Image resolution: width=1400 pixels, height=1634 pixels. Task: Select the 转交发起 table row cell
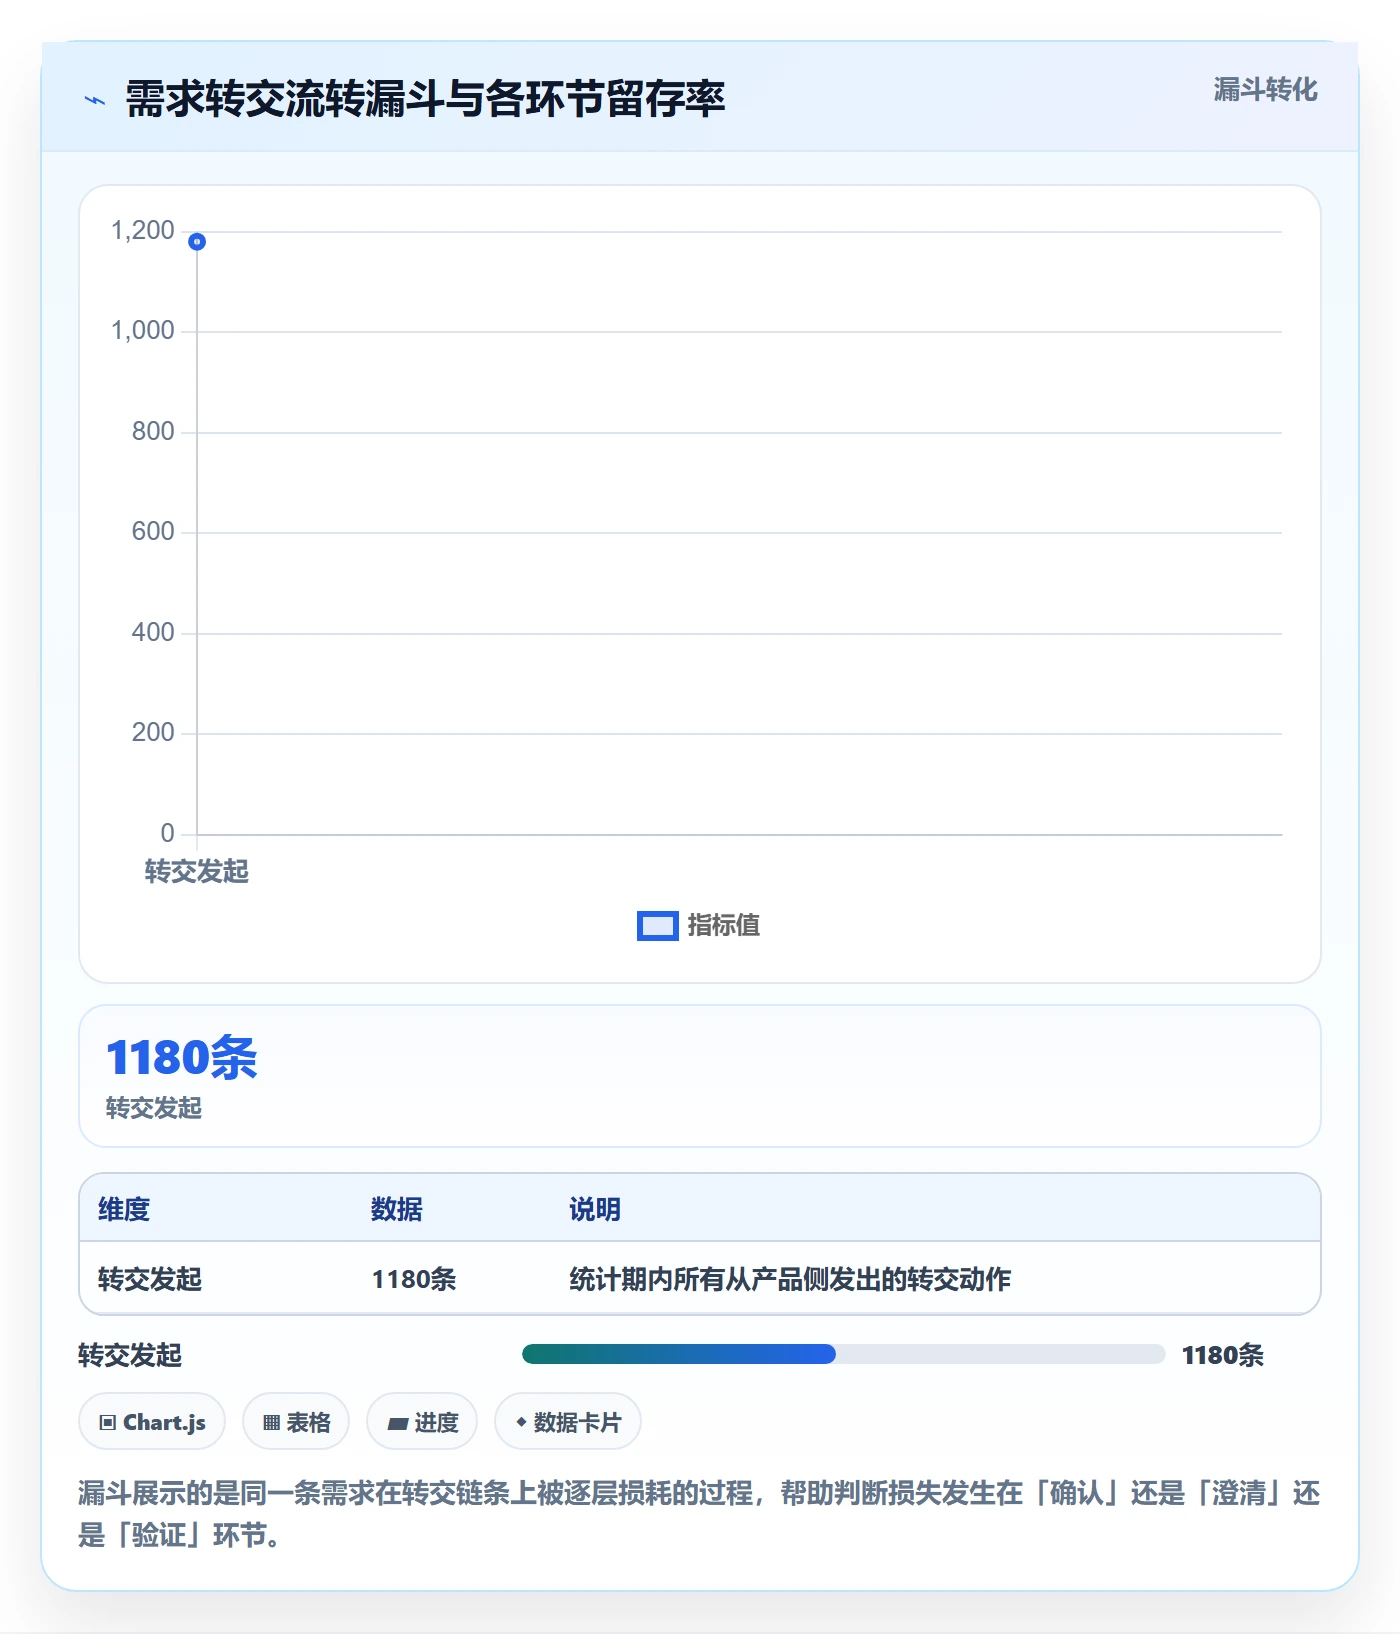(x=150, y=1279)
